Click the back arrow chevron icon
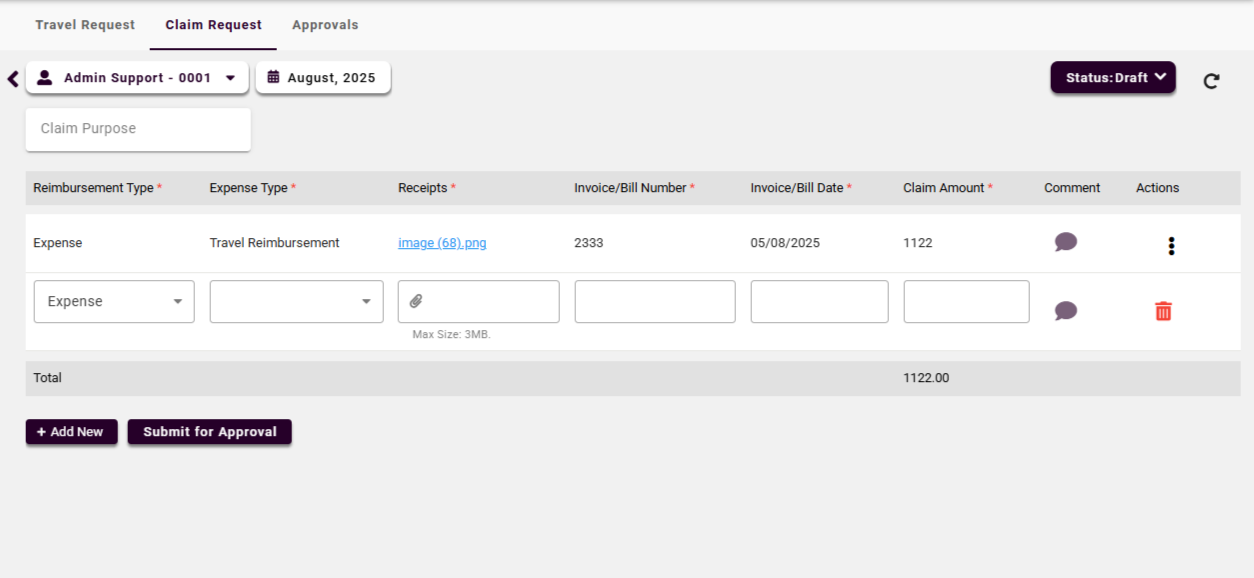The height and width of the screenshot is (578, 1254). [x=13, y=78]
